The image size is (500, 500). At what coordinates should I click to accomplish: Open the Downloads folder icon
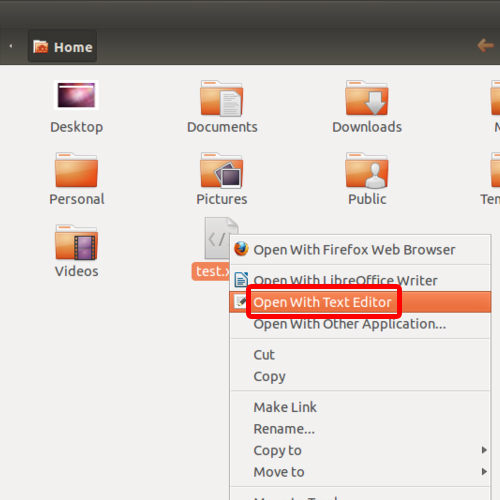(x=367, y=98)
